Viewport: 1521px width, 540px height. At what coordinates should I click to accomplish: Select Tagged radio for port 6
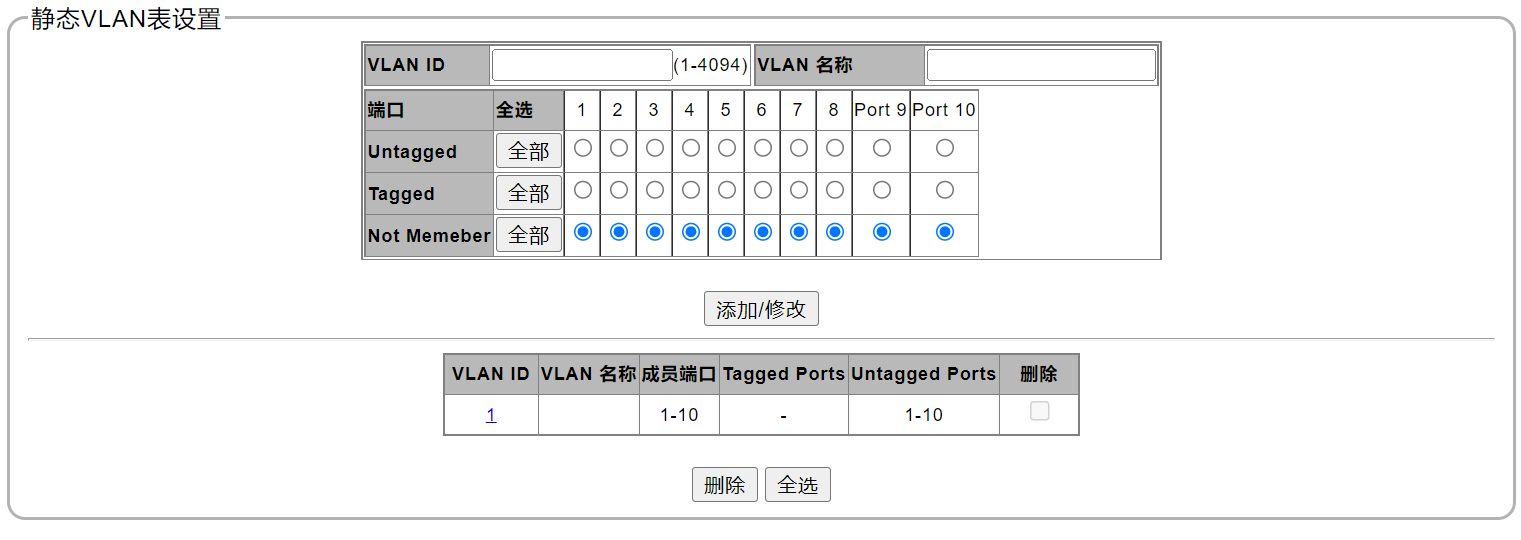[x=763, y=190]
